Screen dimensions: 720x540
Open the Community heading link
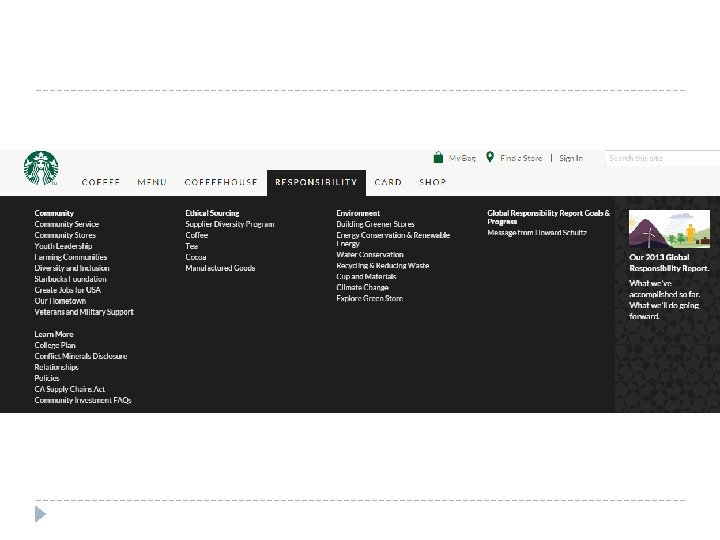[x=54, y=213]
